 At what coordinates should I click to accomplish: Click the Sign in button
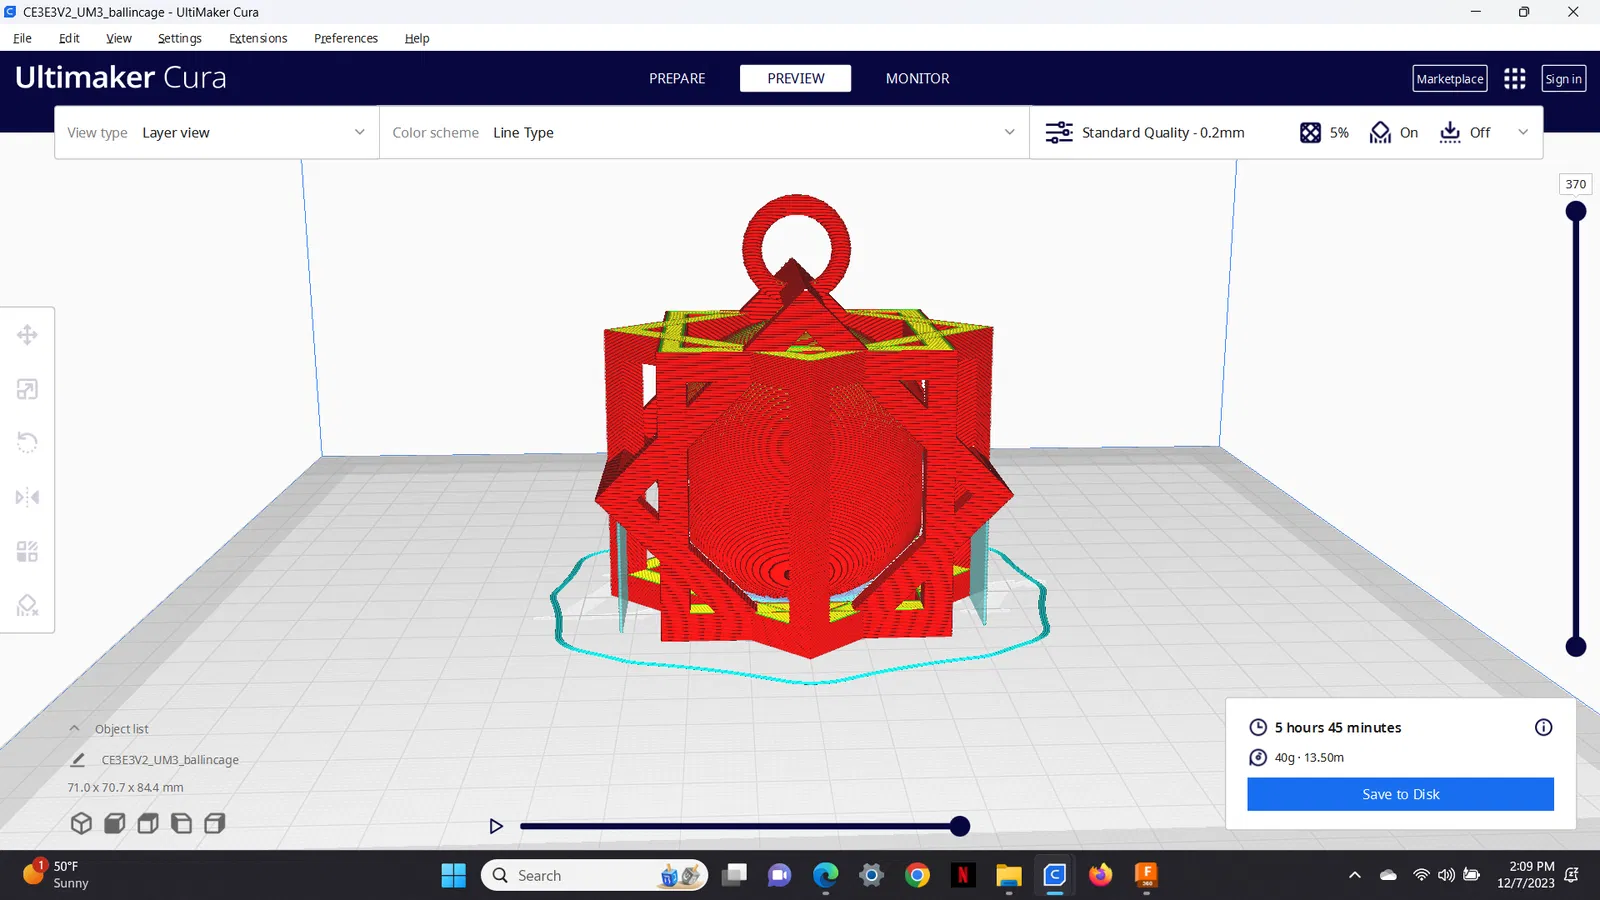click(1564, 79)
